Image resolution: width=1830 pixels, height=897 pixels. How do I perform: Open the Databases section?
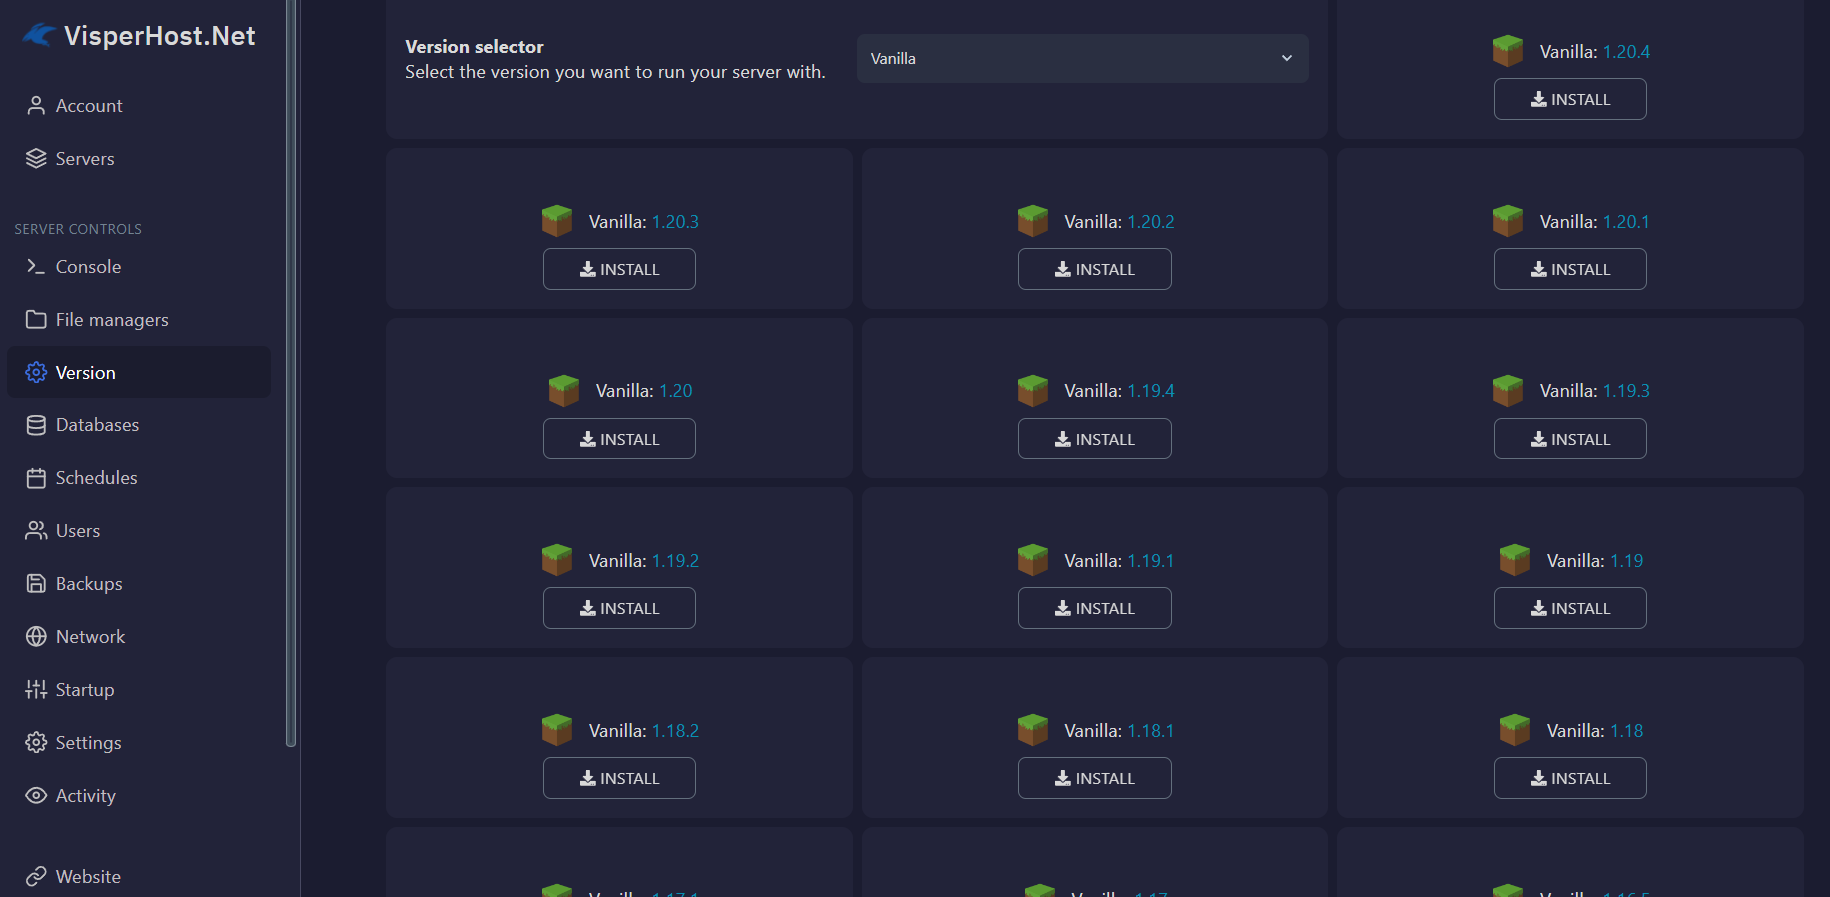click(139, 425)
